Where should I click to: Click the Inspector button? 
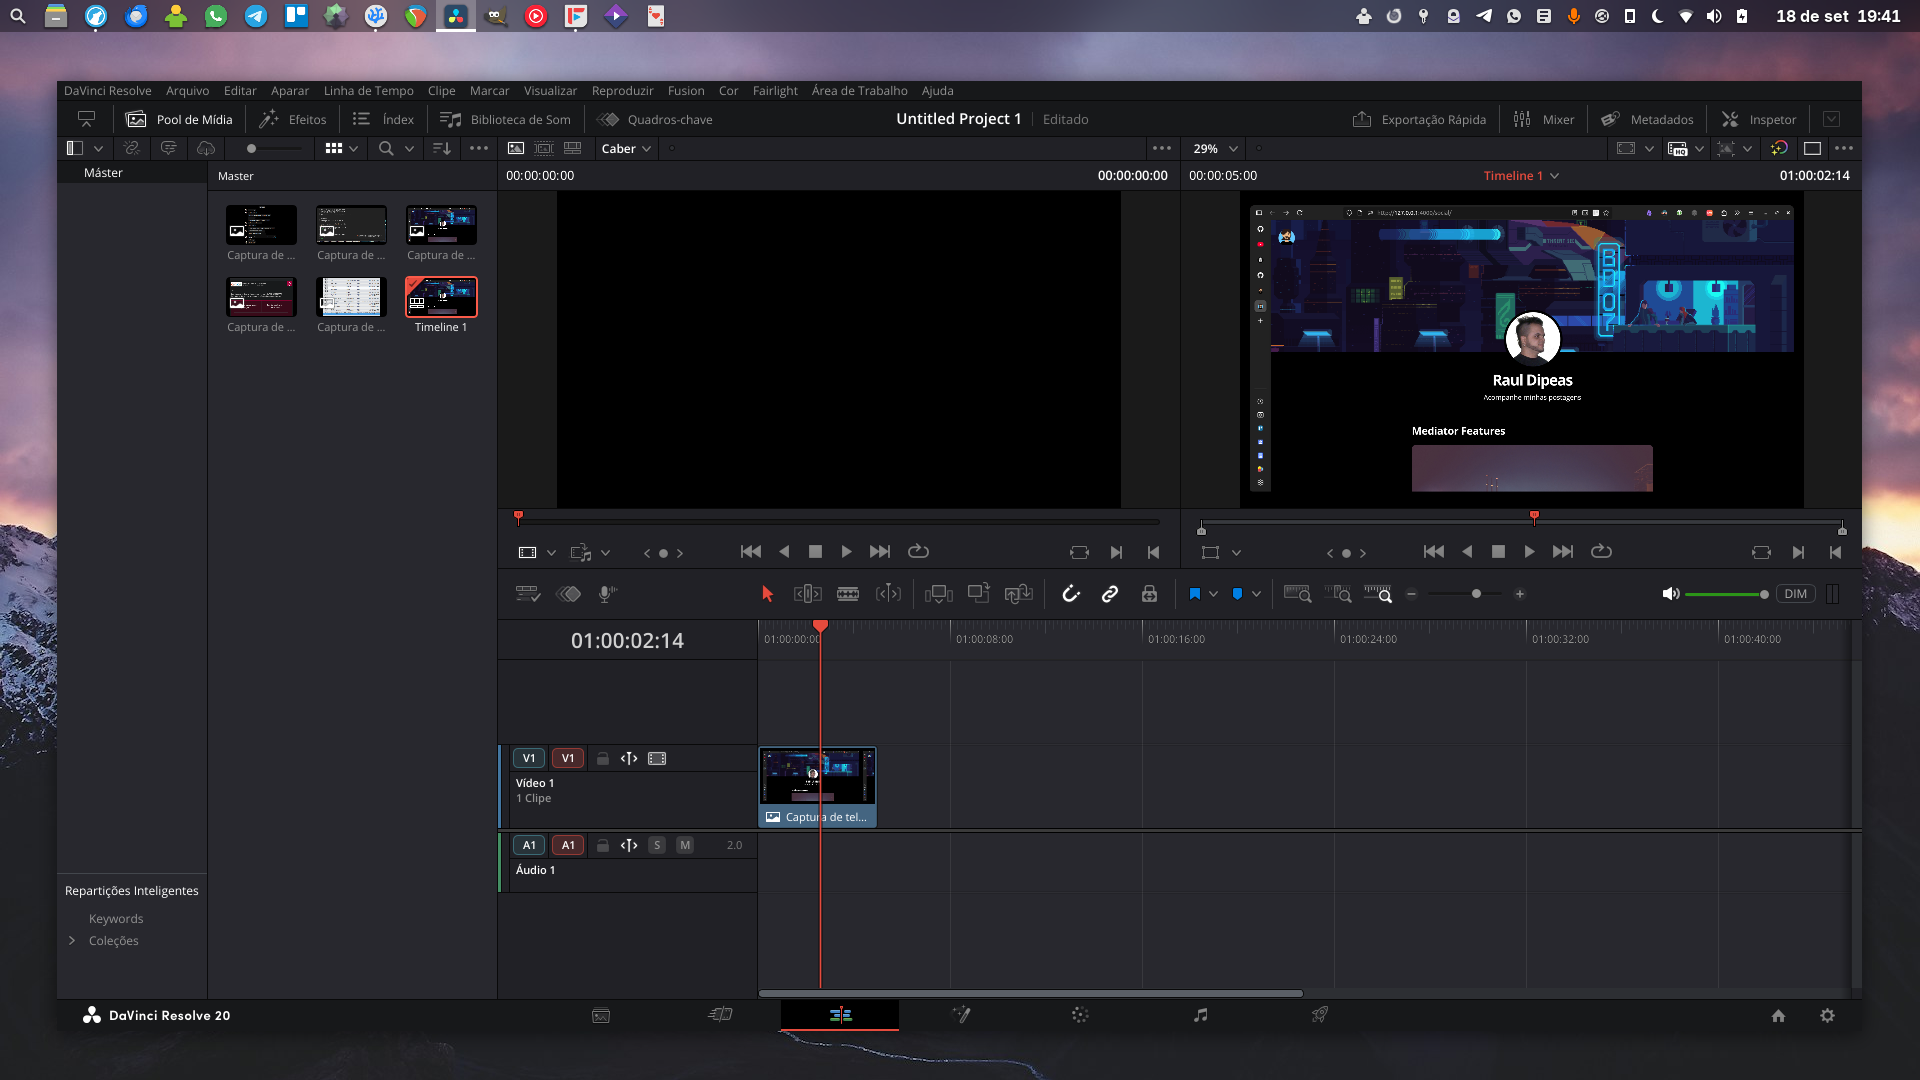[1758, 119]
